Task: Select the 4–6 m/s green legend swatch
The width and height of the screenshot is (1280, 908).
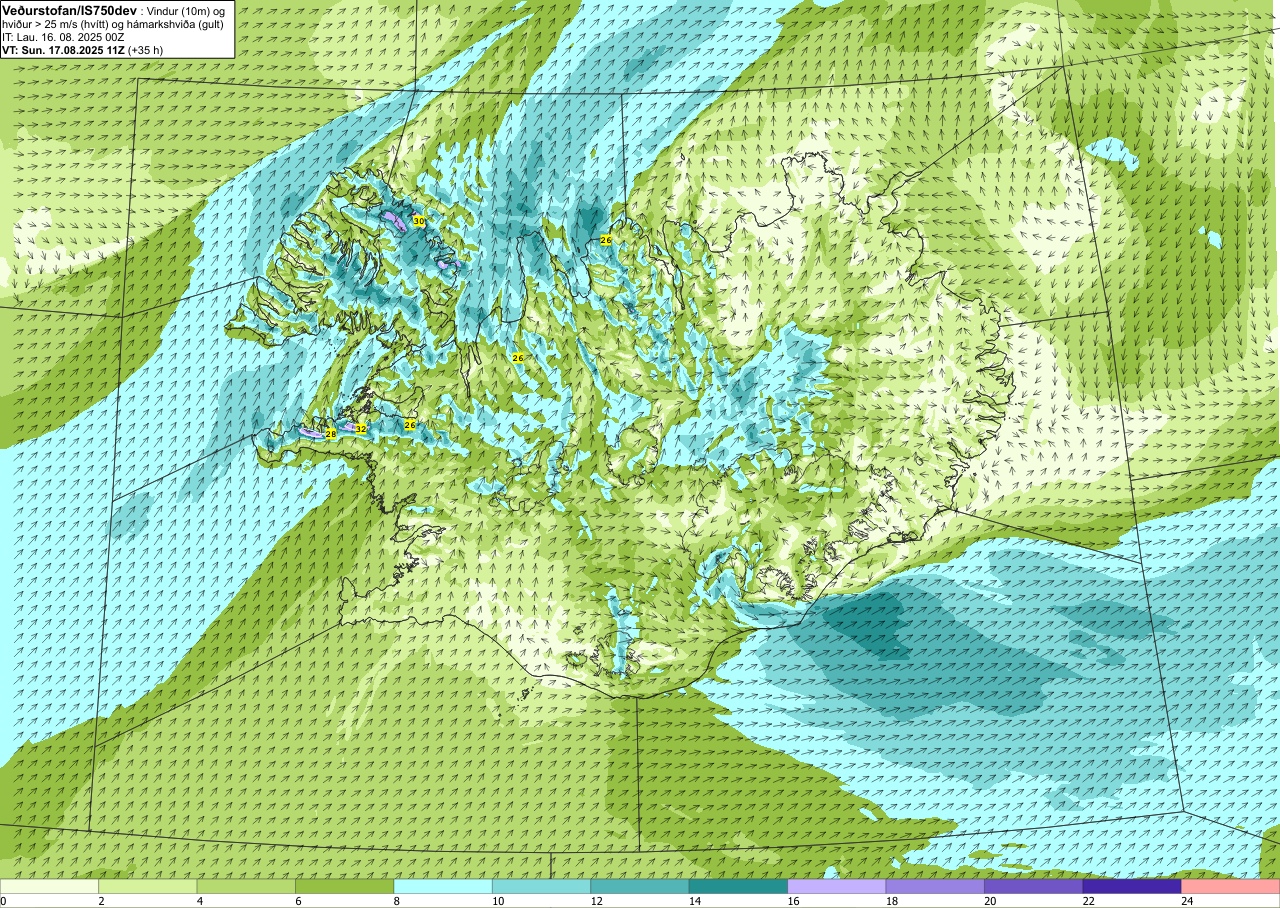Action: [246, 887]
